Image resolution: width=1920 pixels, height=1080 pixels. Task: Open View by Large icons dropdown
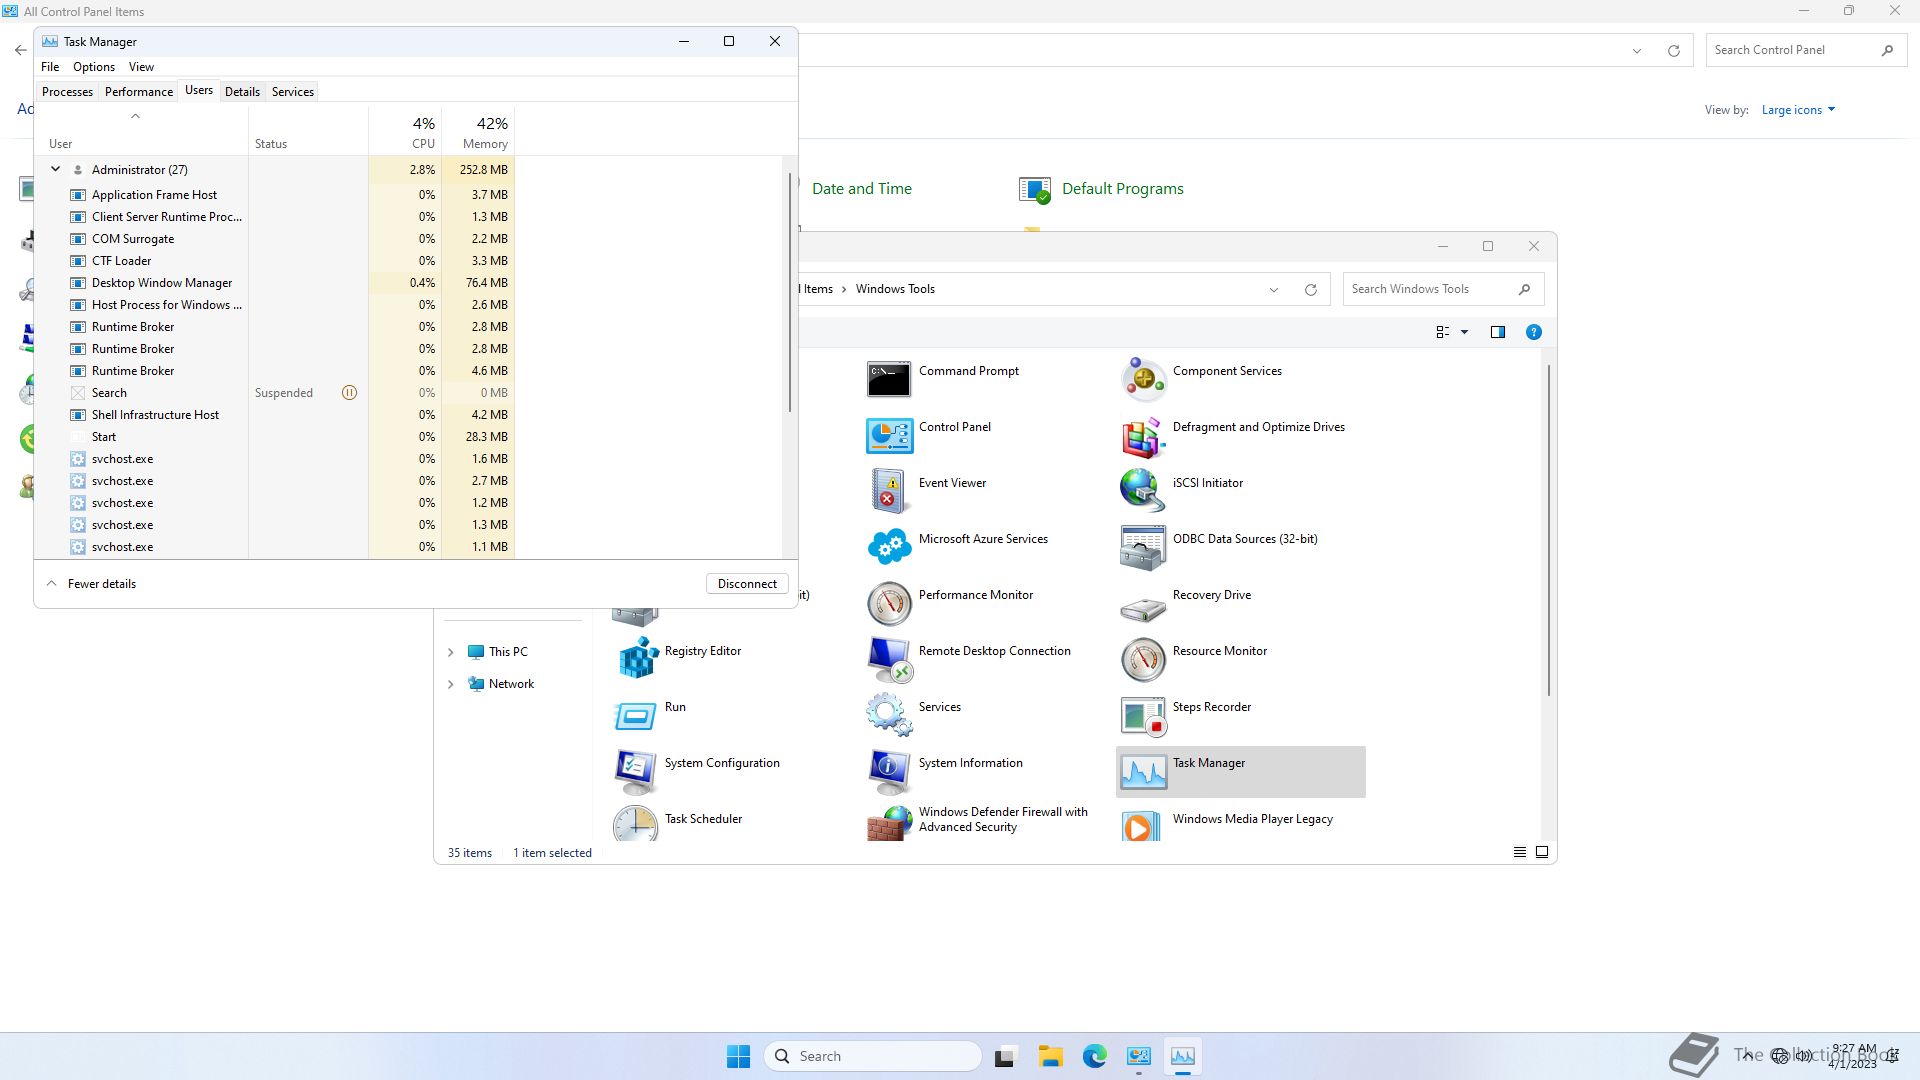point(1798,110)
